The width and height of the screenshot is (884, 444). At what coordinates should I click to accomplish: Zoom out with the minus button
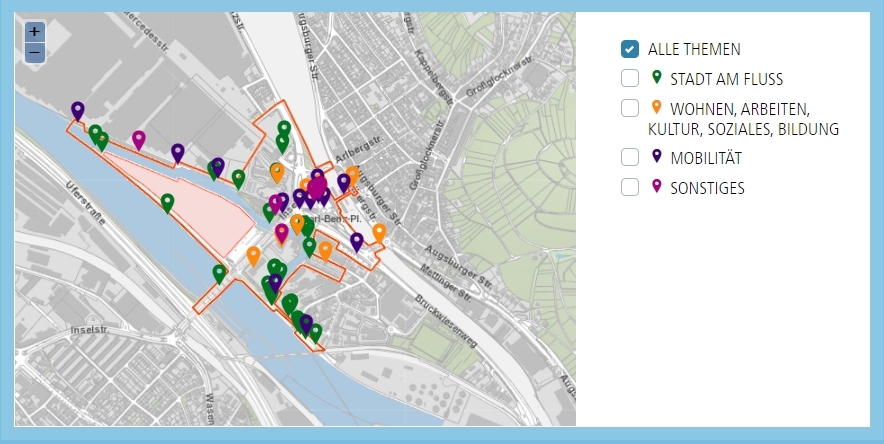34,52
